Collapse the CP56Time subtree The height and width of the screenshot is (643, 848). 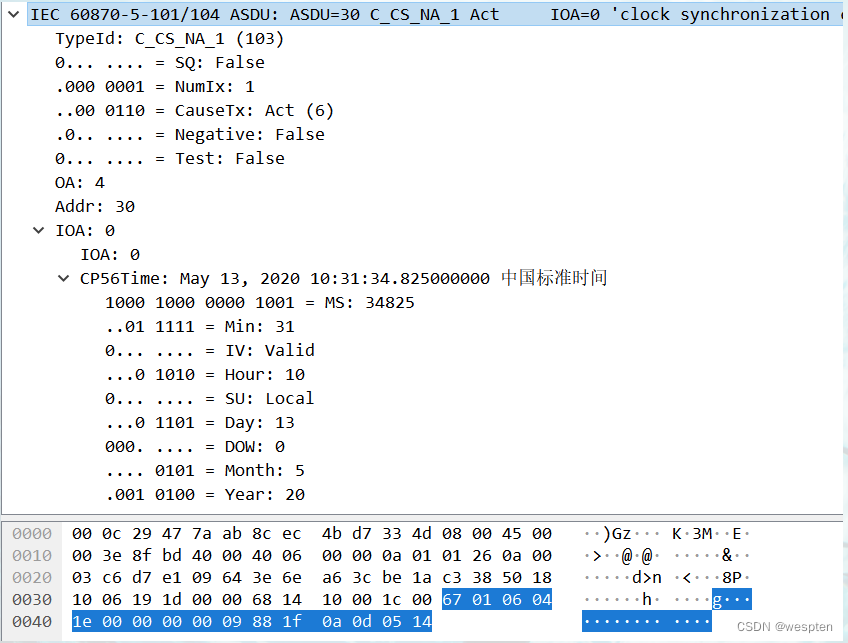coord(64,279)
